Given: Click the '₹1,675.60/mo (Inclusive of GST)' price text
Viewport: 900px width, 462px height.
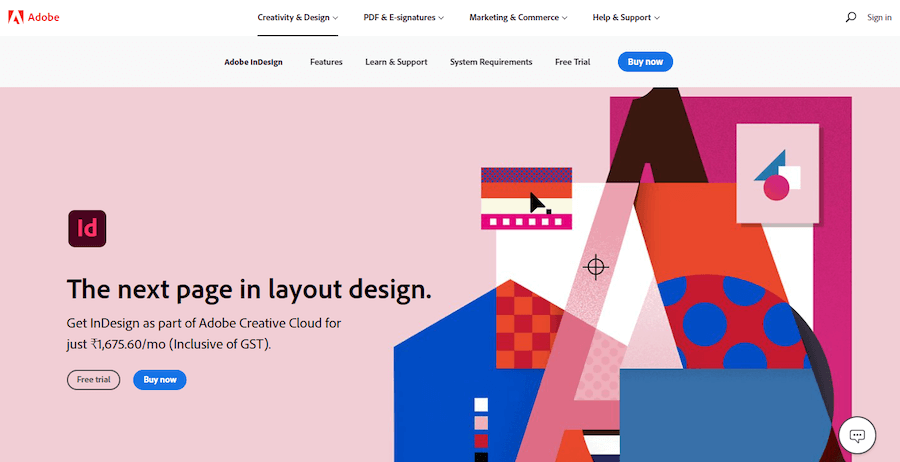Looking at the screenshot, I should [x=180, y=344].
